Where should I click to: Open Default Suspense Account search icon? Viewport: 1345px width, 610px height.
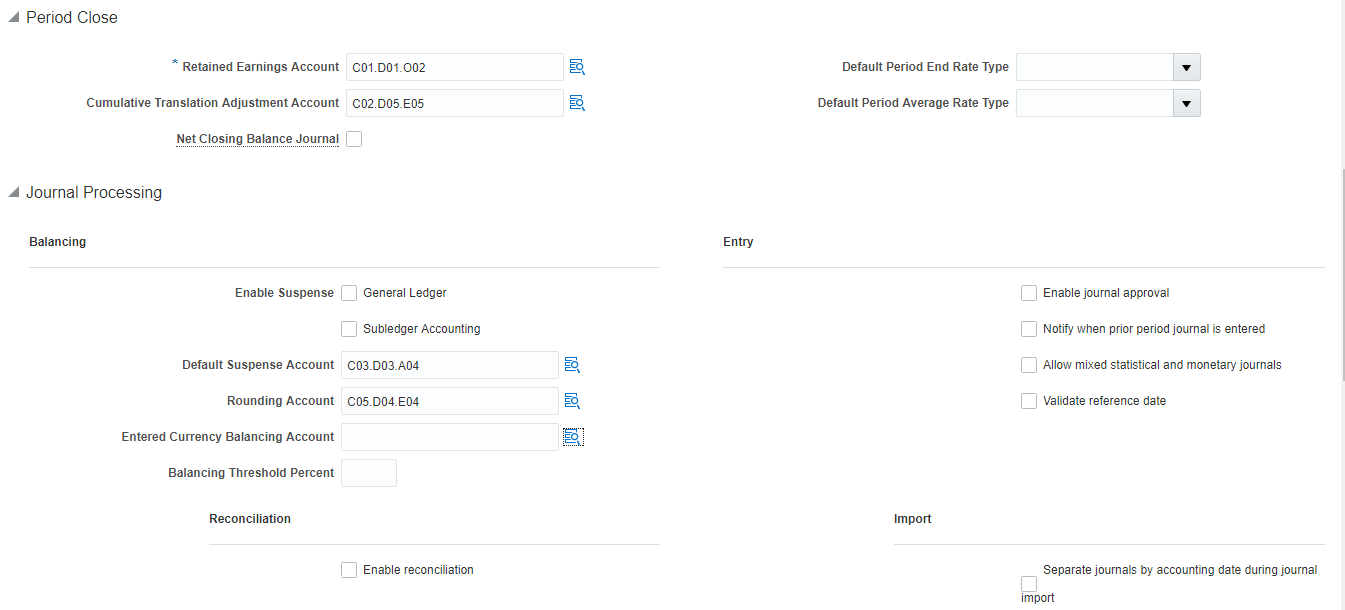pos(572,365)
